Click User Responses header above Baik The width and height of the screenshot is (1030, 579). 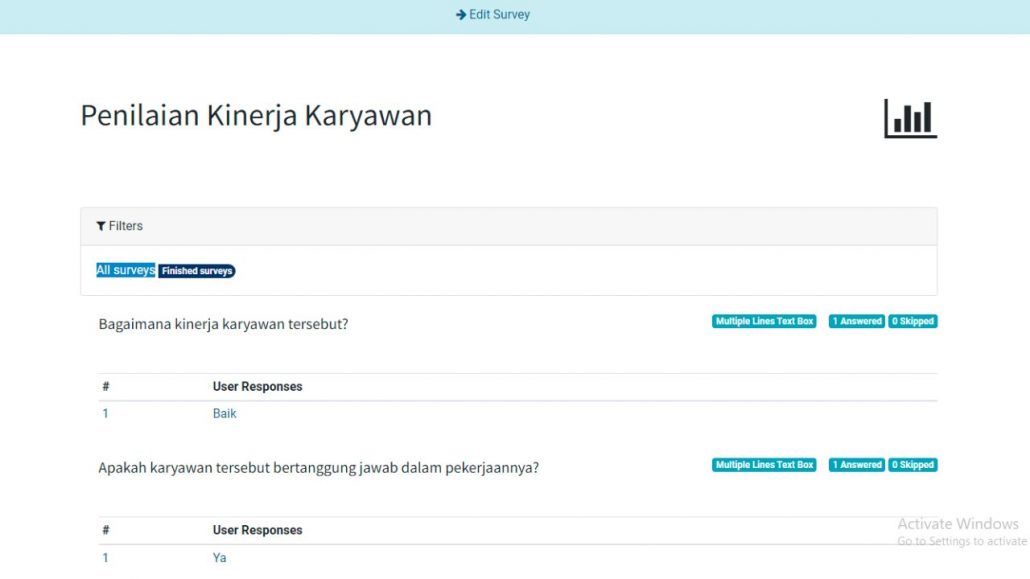(x=258, y=386)
